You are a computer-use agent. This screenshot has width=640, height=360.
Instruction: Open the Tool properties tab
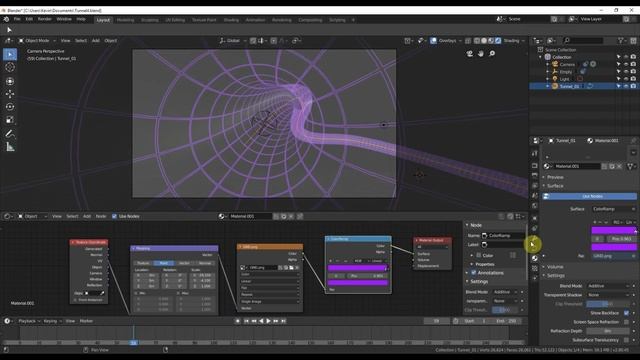pyautogui.click(x=535, y=153)
